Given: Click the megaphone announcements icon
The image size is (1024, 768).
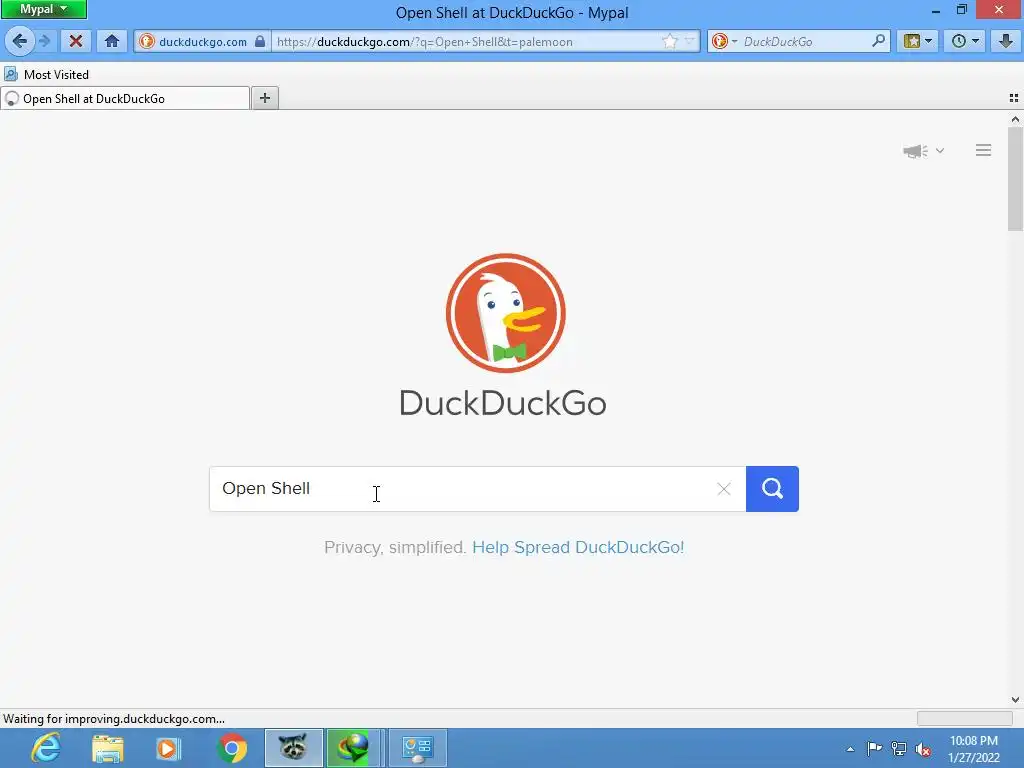Looking at the screenshot, I should (916, 151).
